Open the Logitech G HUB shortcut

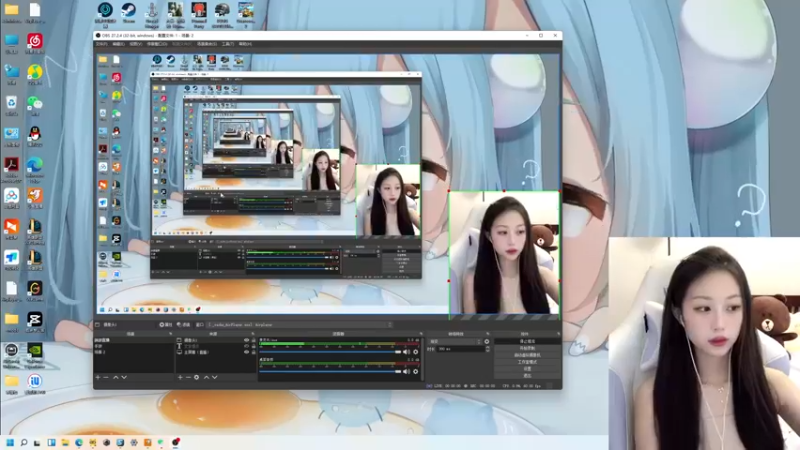coord(35,291)
